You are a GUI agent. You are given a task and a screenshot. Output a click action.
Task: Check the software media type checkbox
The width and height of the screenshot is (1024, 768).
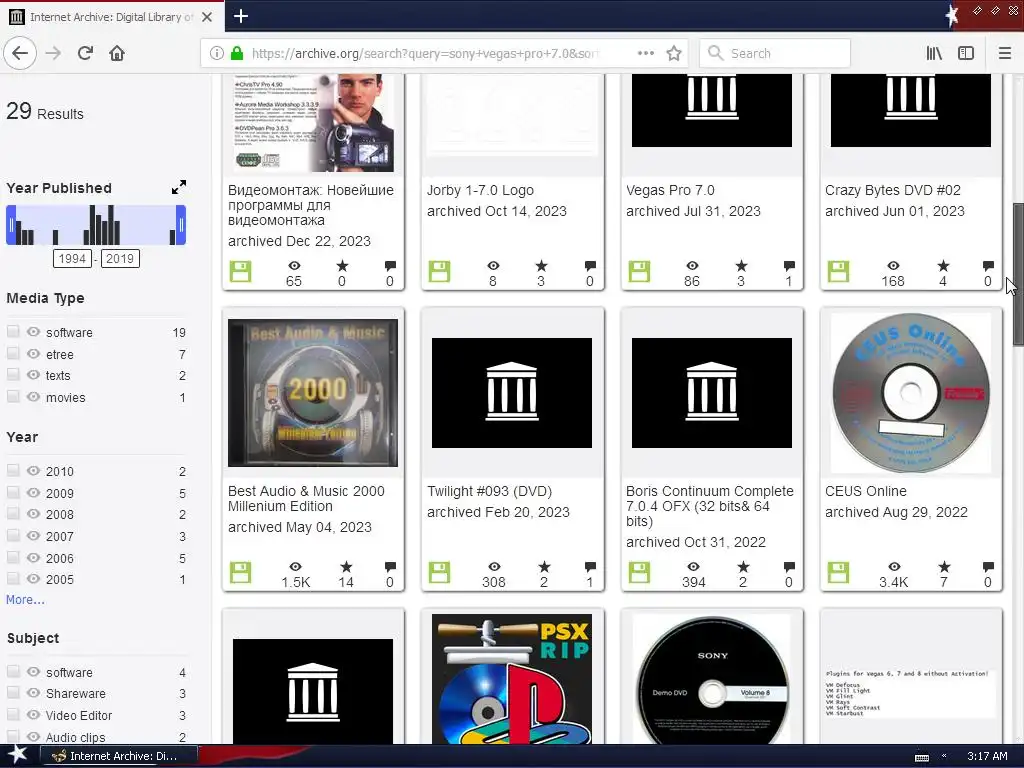(x=13, y=331)
